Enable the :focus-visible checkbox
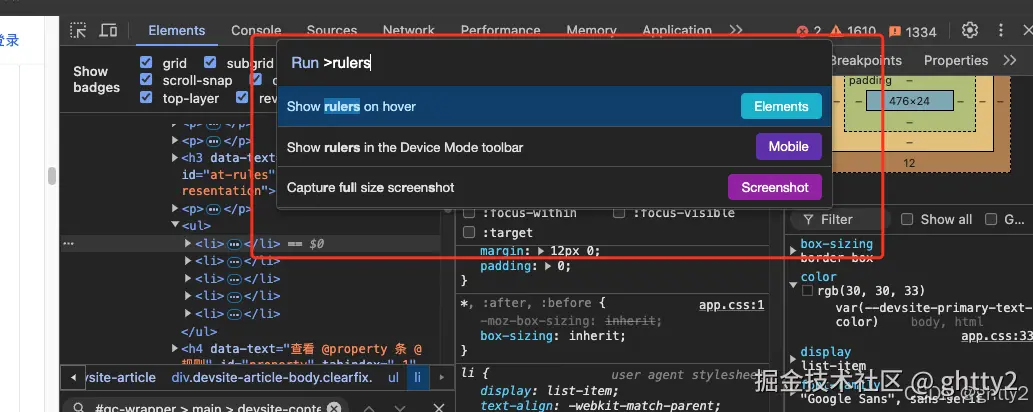The image size is (1033, 412). (x=619, y=213)
